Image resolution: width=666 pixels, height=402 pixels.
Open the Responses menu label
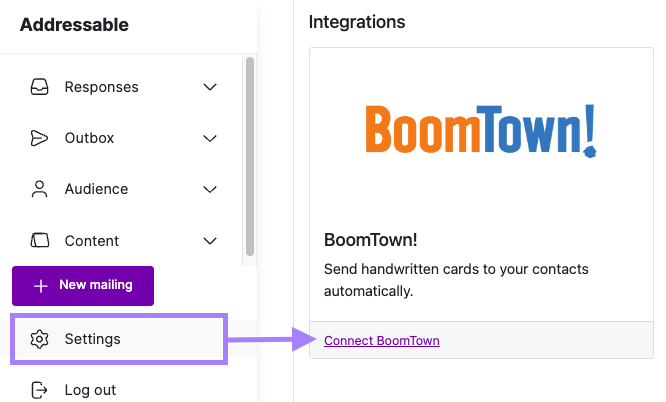pos(101,87)
